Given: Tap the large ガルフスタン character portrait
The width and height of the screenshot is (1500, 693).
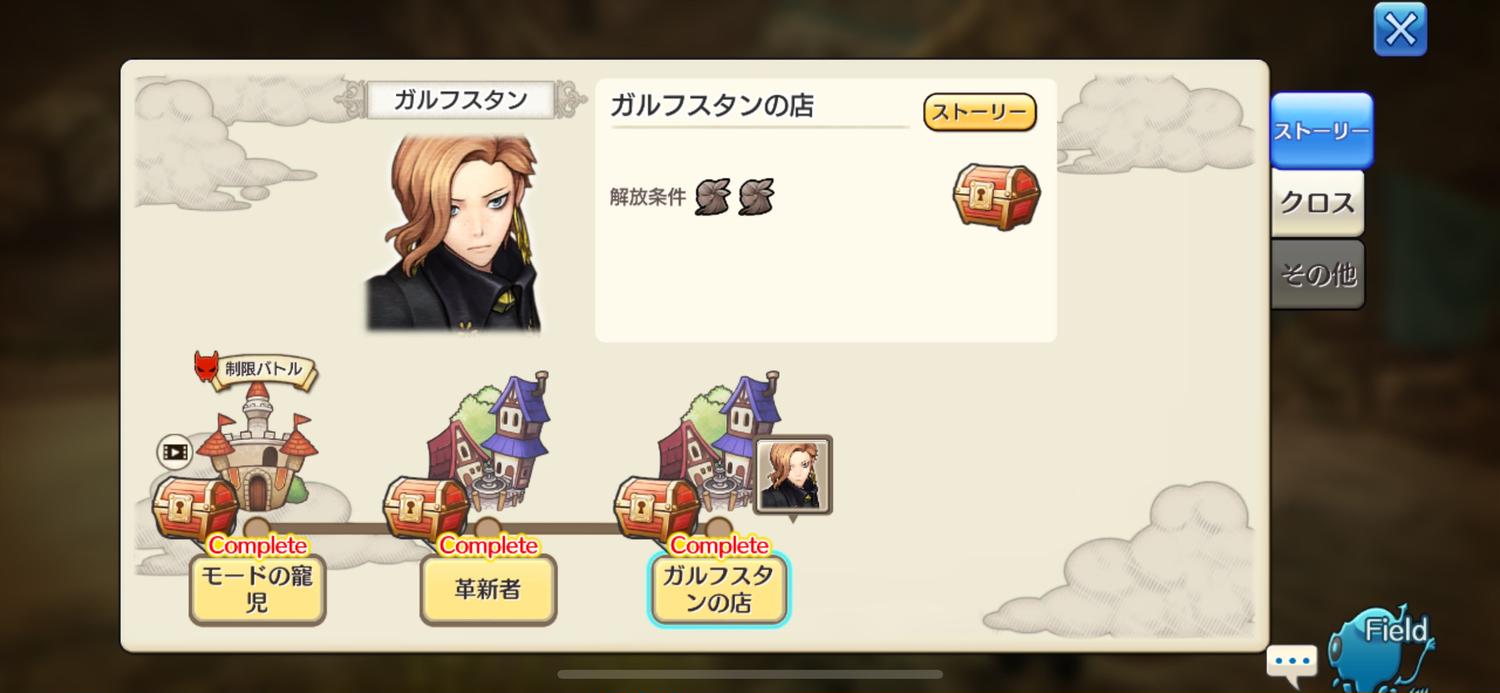Looking at the screenshot, I should [454, 232].
